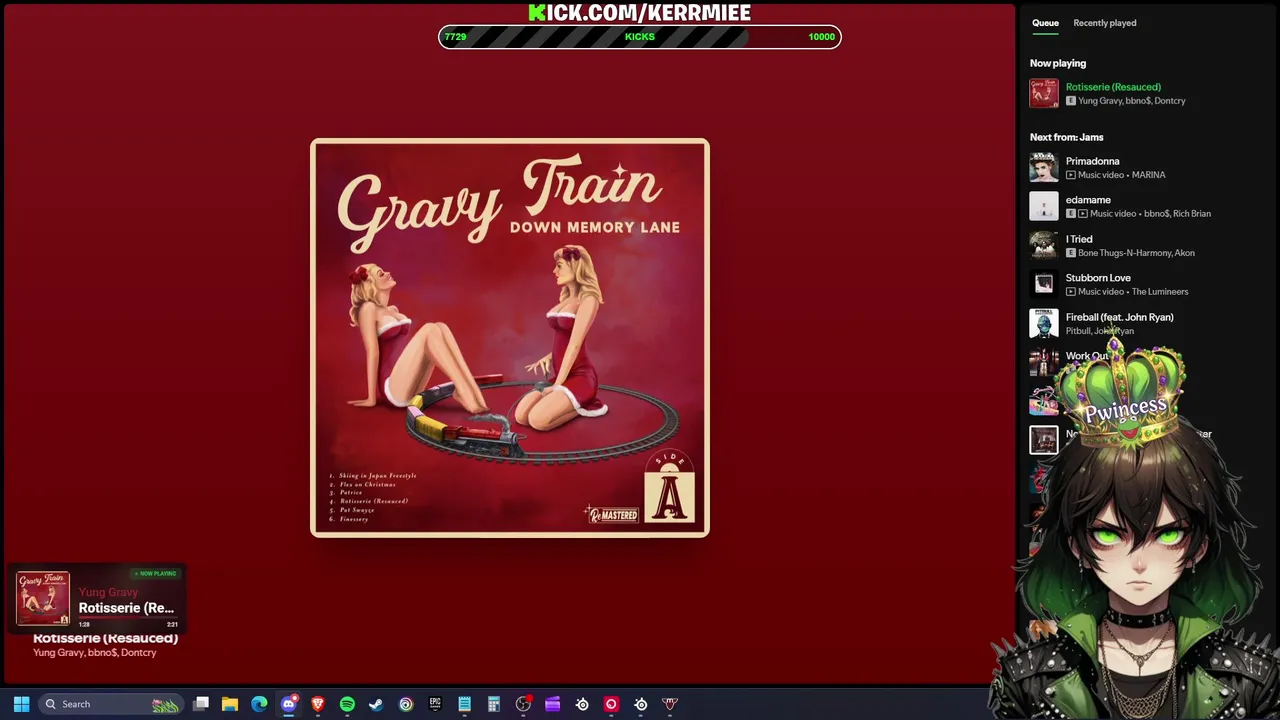The width and height of the screenshot is (1280, 720).
Task: Switch to Spotify via taskbar icon
Action: (x=347, y=704)
